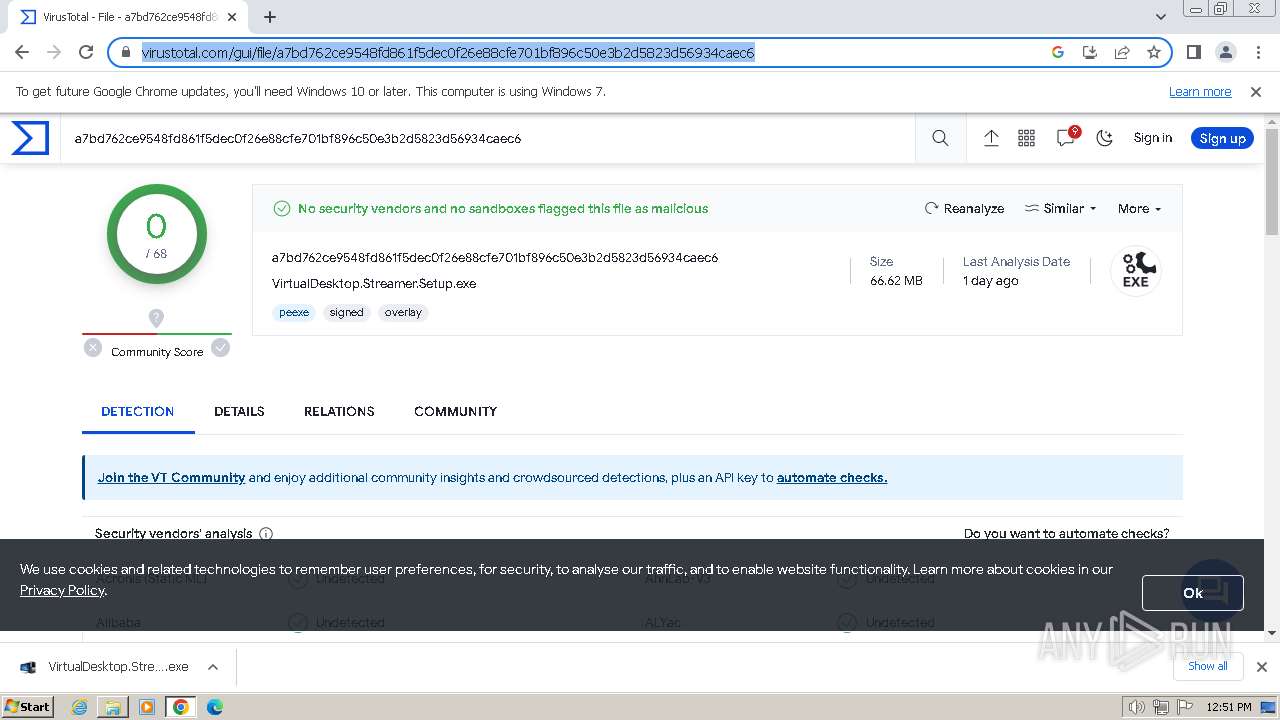1280x720 pixels.
Task: Click the VirtualDesktop.Streamer.Setup.exe file name
Action: 374,283
